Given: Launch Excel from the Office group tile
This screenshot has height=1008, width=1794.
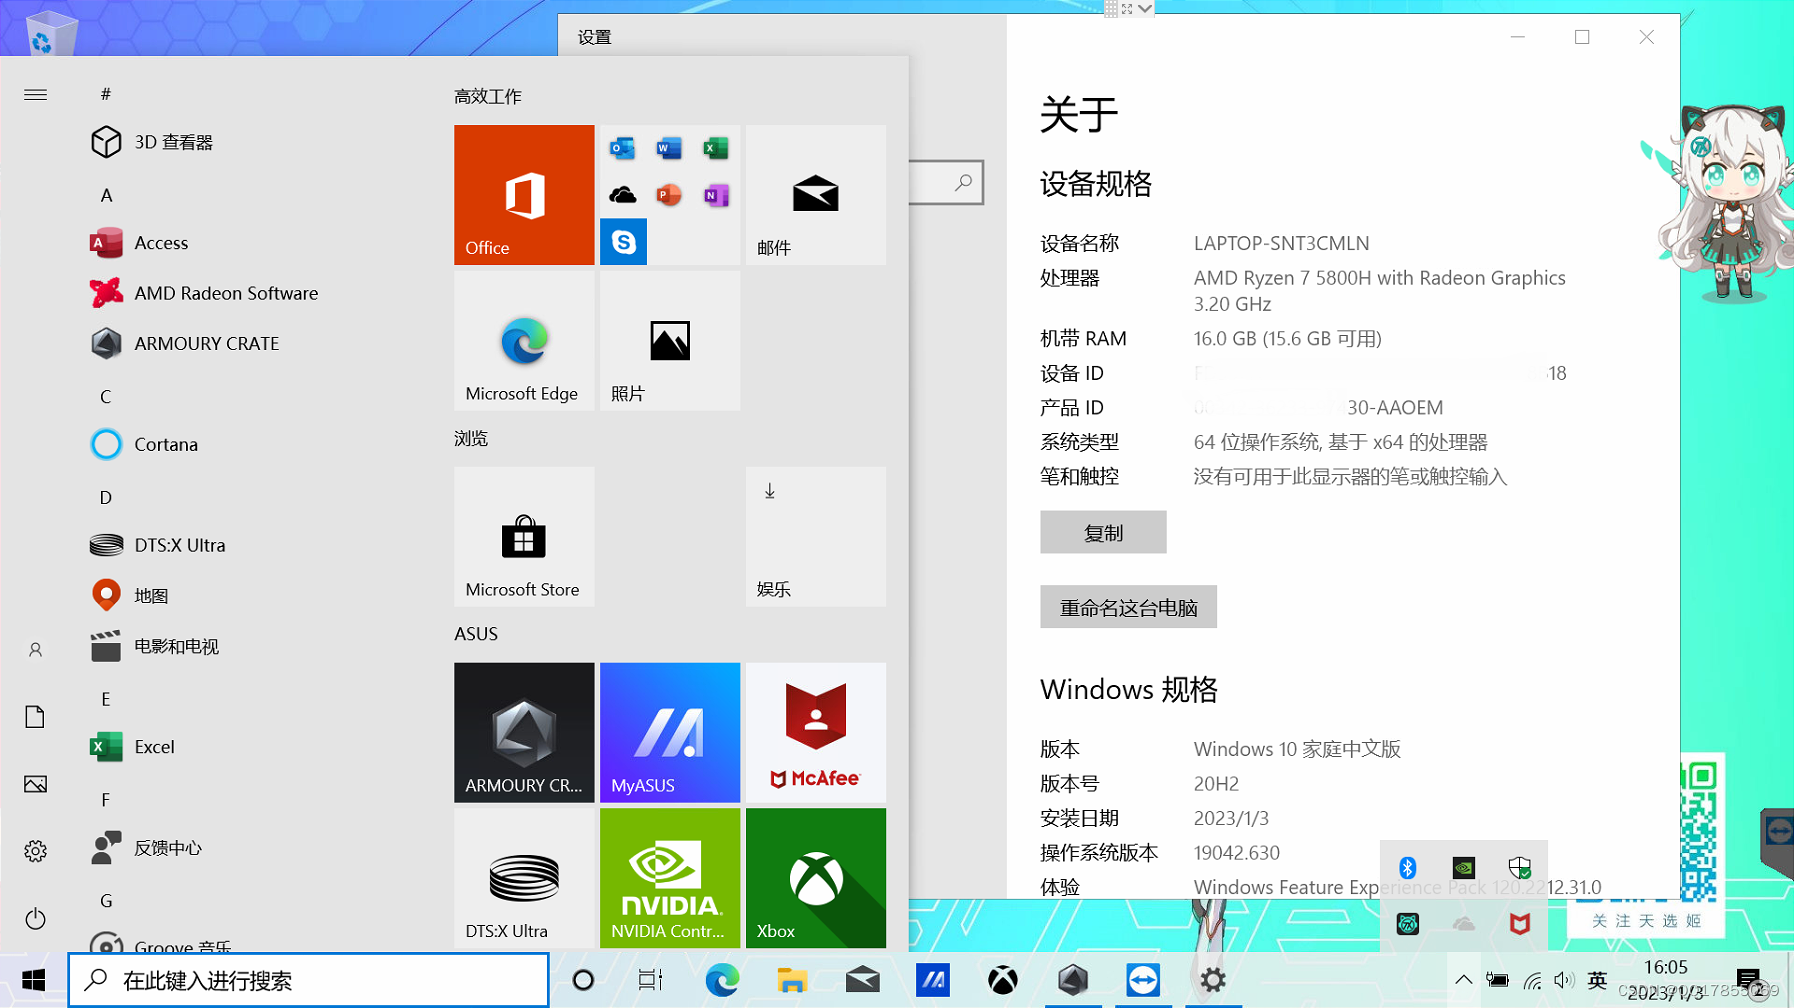Looking at the screenshot, I should point(716,149).
